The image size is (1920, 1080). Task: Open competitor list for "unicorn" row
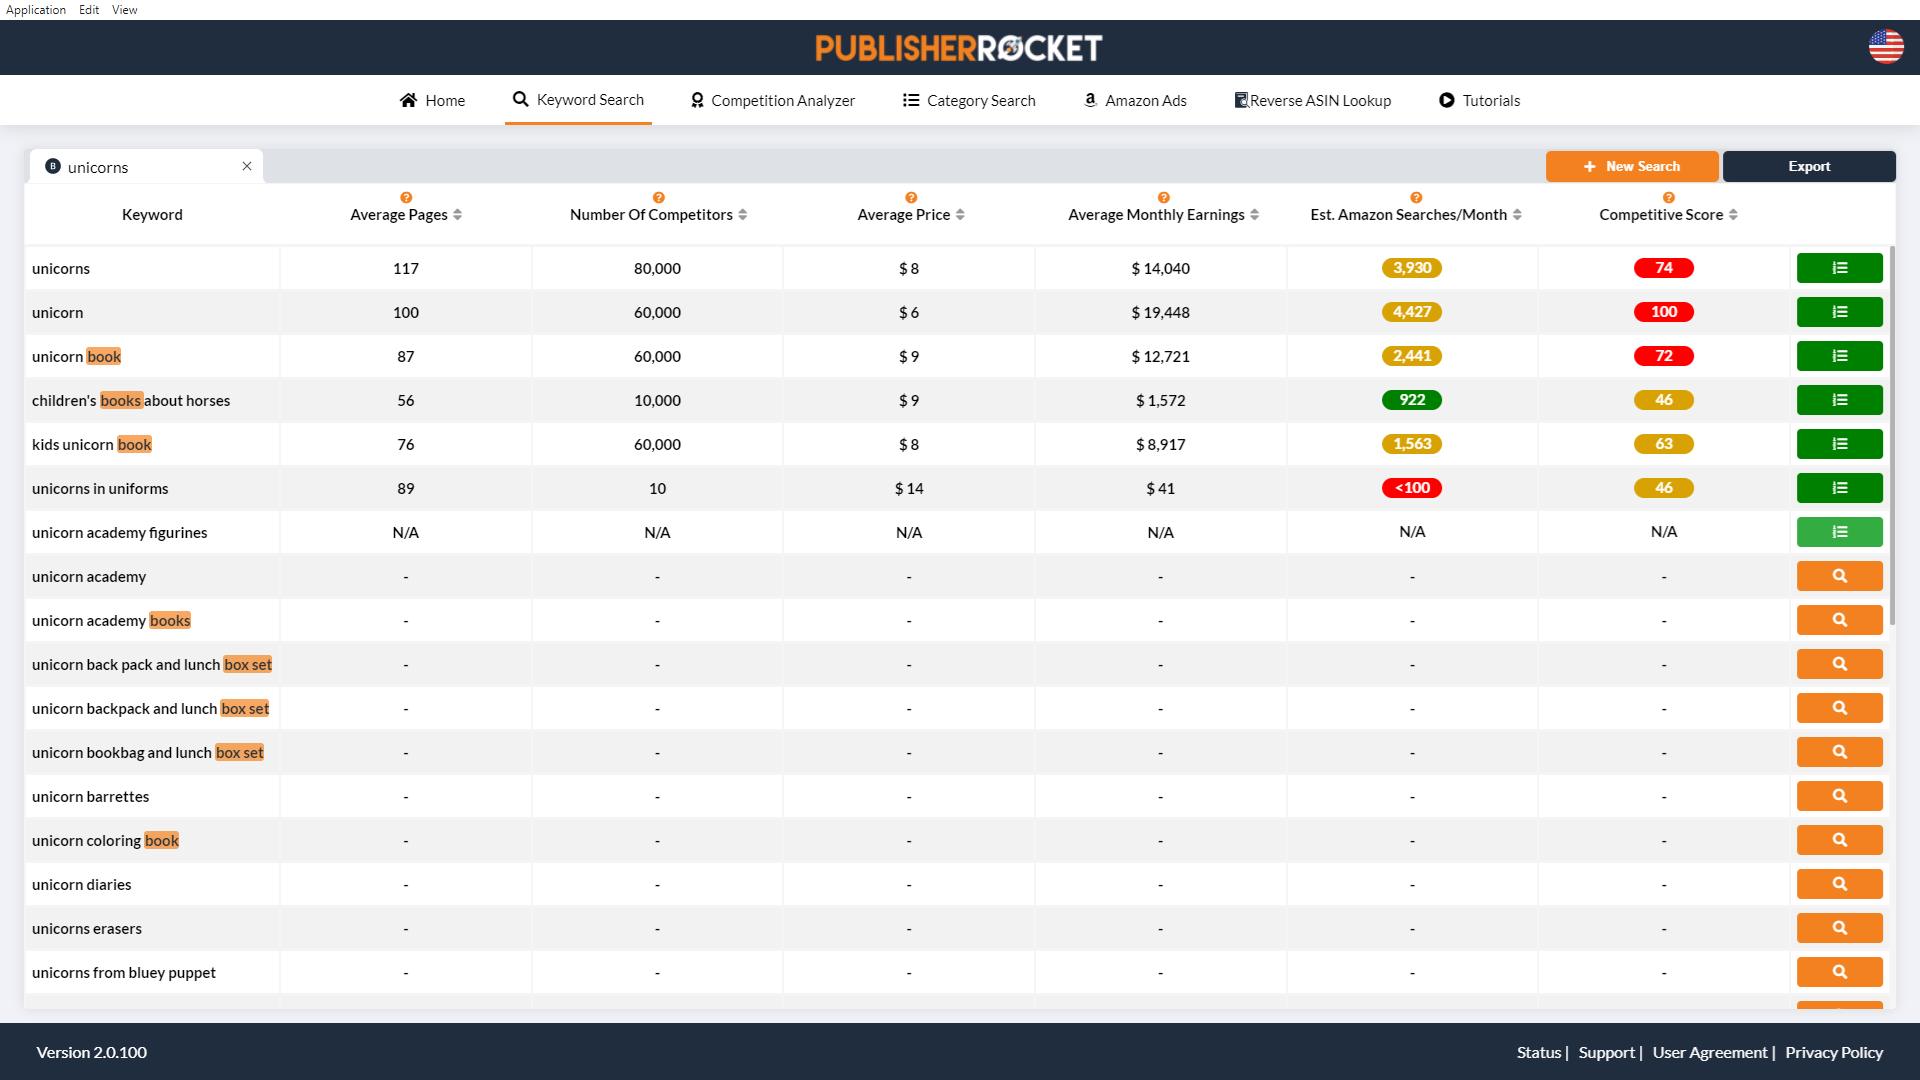pyautogui.click(x=1839, y=312)
